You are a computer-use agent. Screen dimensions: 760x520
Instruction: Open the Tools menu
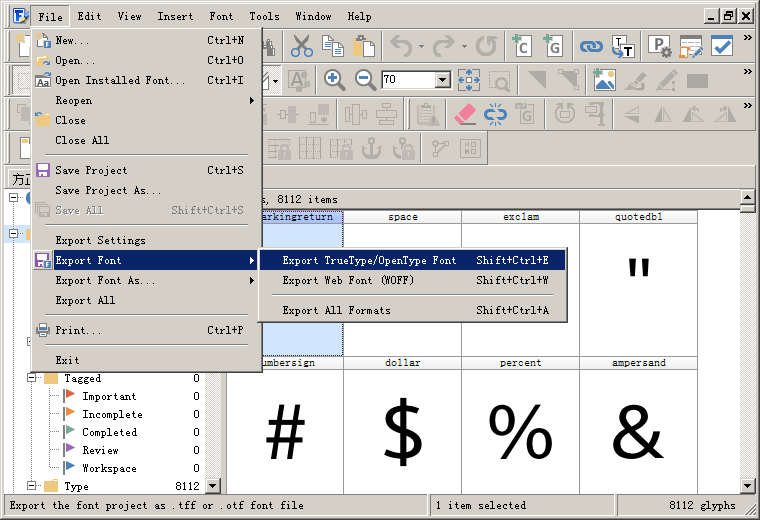pos(265,16)
